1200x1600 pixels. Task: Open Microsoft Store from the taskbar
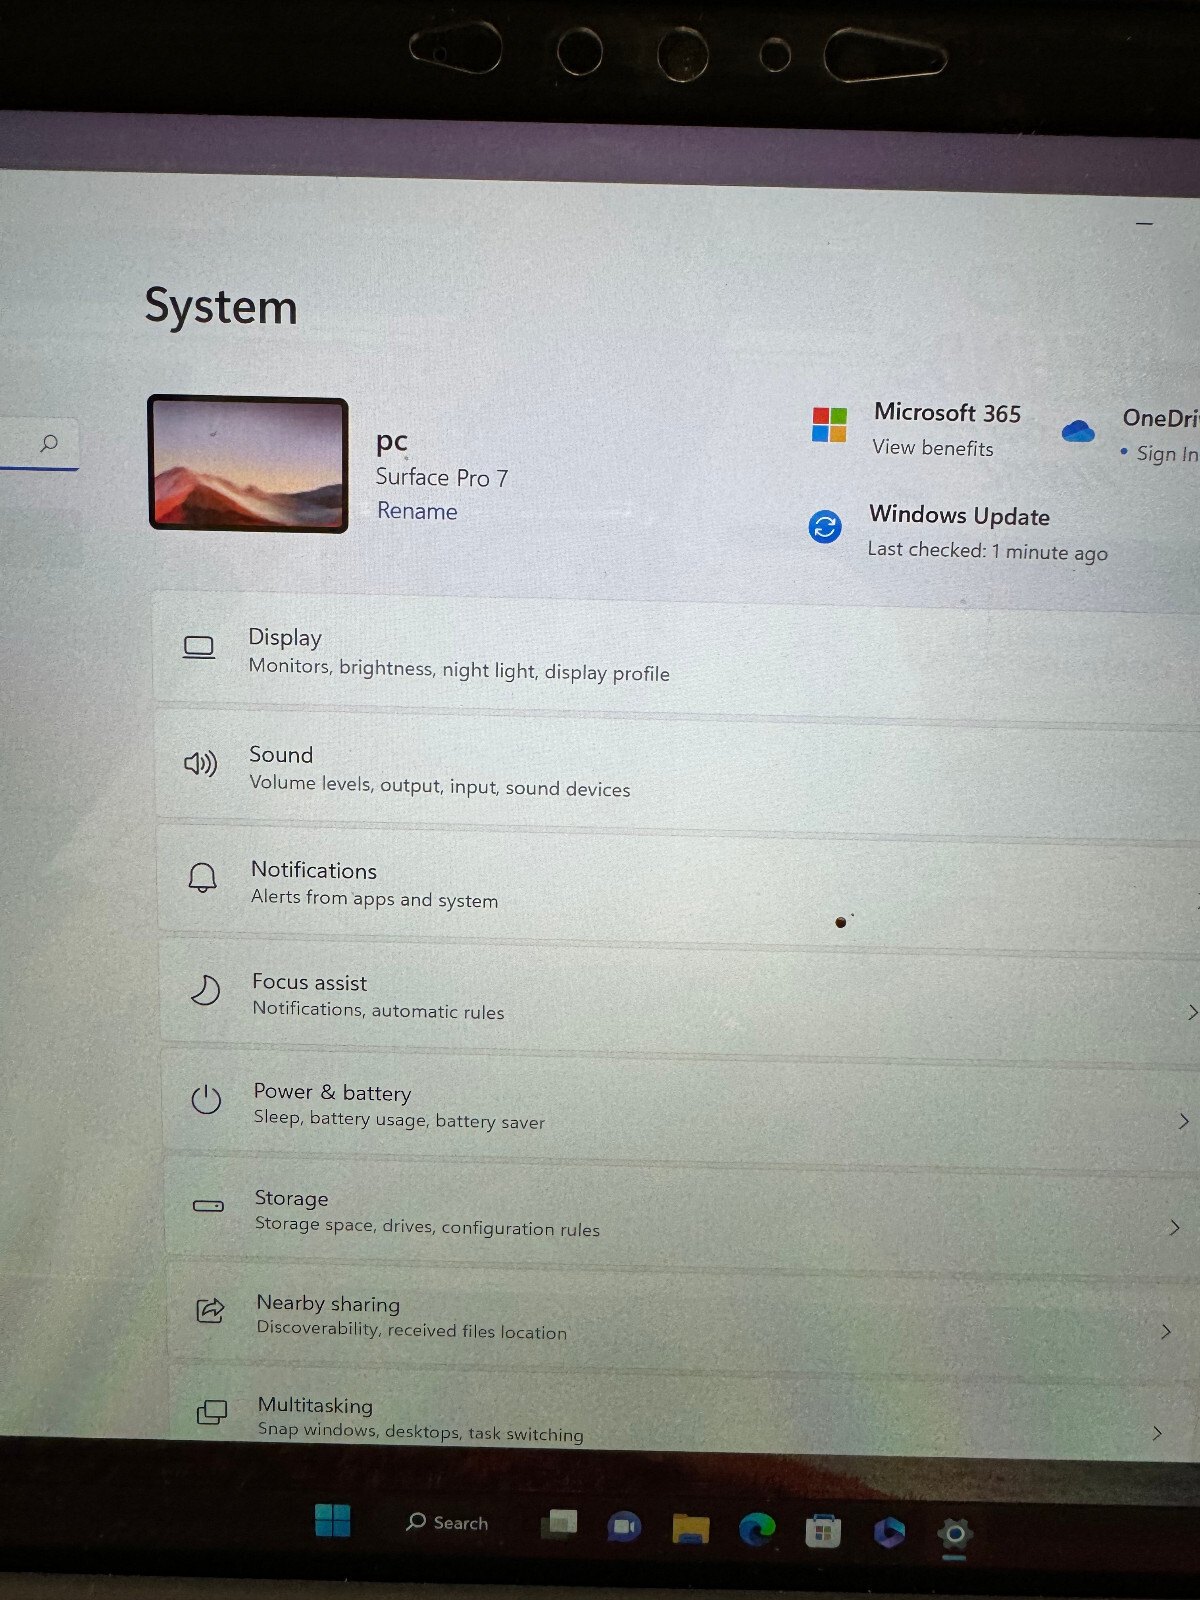[x=823, y=1531]
